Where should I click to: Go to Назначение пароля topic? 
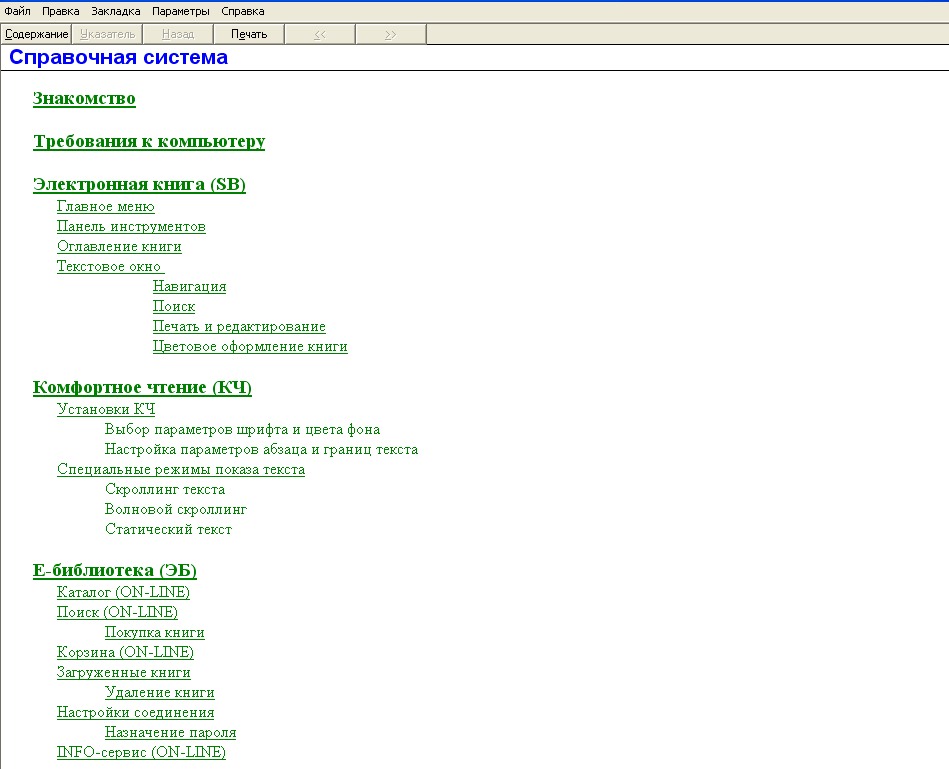coord(170,732)
